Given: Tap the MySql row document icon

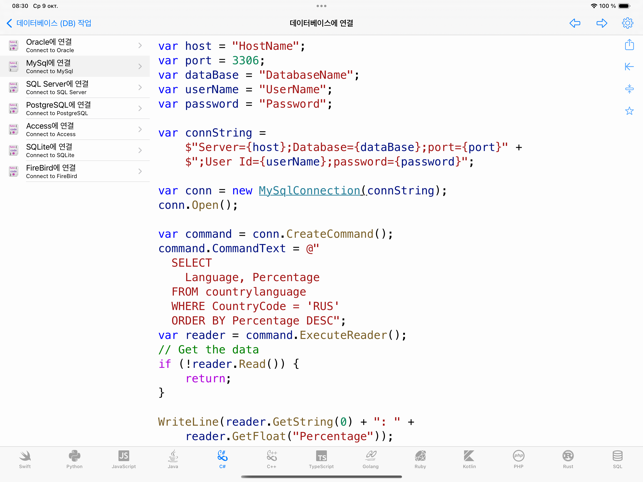Looking at the screenshot, I should click(x=14, y=66).
